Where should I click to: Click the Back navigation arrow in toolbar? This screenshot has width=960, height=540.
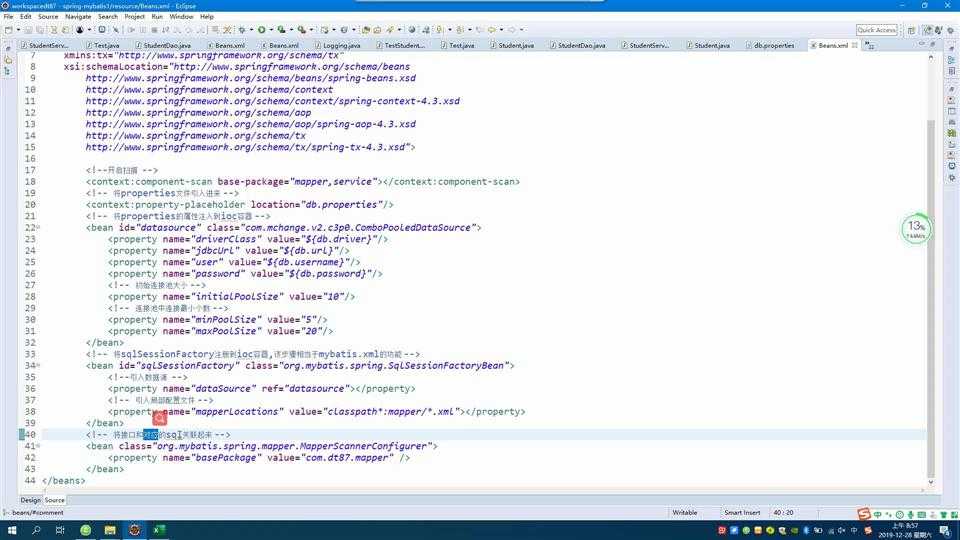pos(492,29)
